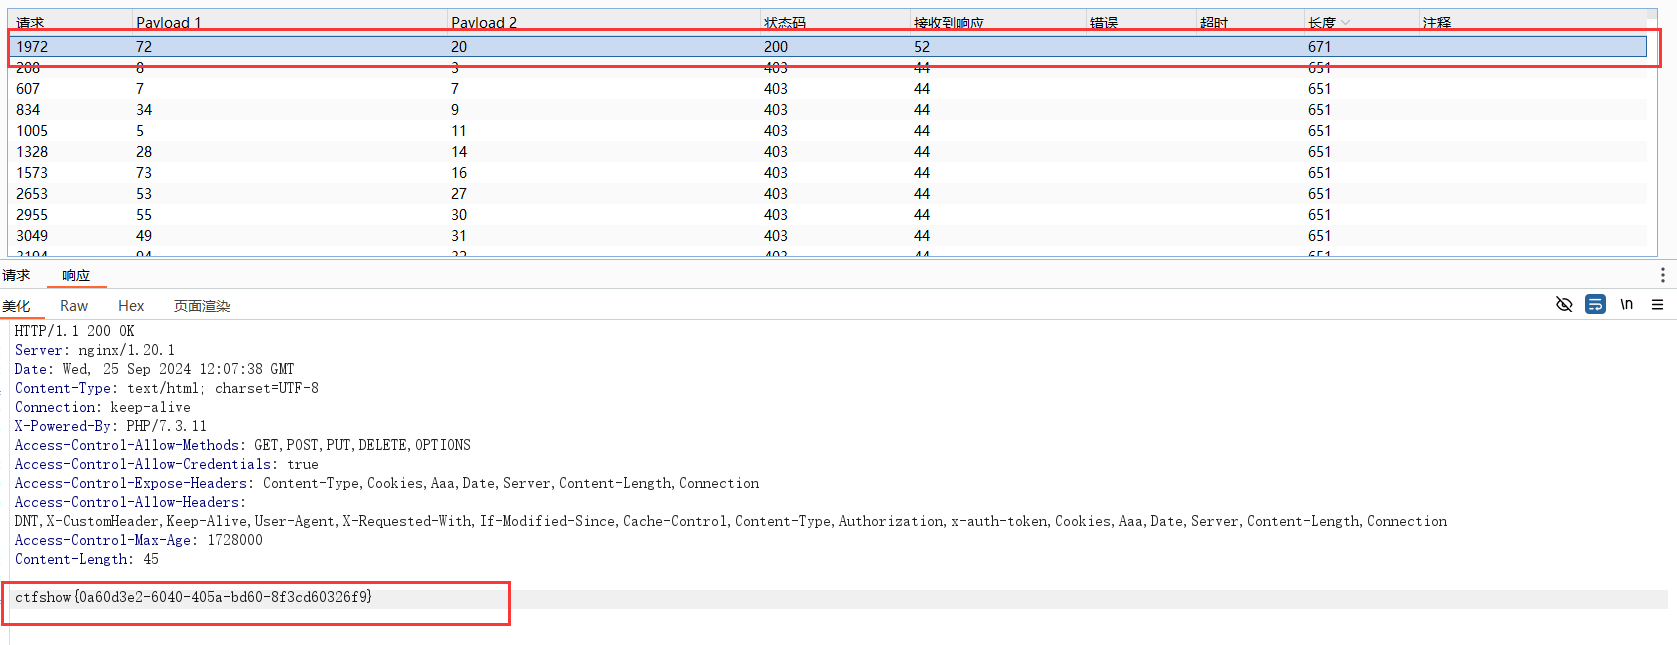Viewport: 1677px width, 645px height.
Task: Toggle hidden characters eye icon
Action: (1564, 305)
